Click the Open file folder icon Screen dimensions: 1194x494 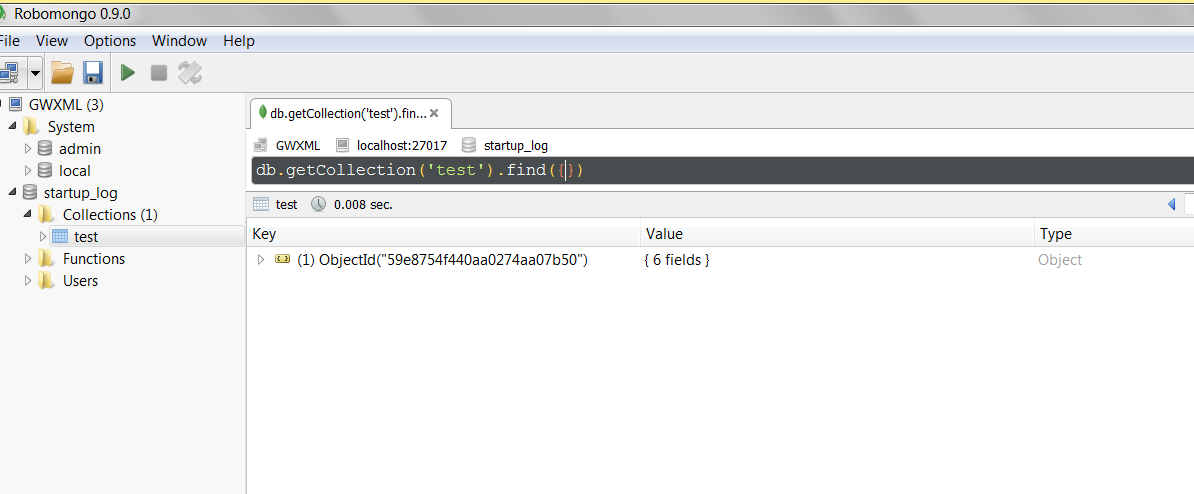tap(62, 73)
